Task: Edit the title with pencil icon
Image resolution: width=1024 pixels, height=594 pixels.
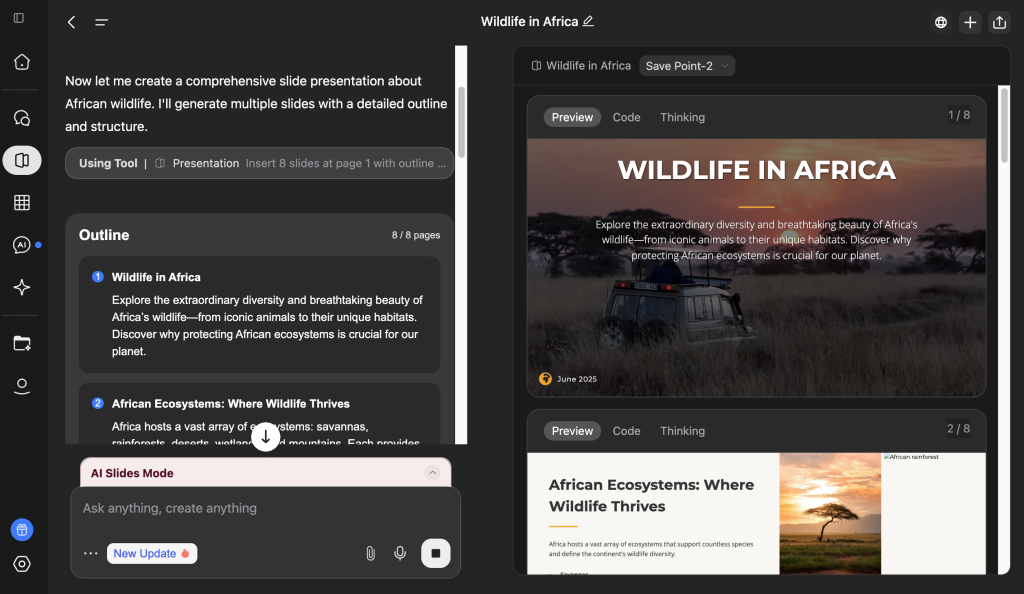Action: tap(588, 22)
